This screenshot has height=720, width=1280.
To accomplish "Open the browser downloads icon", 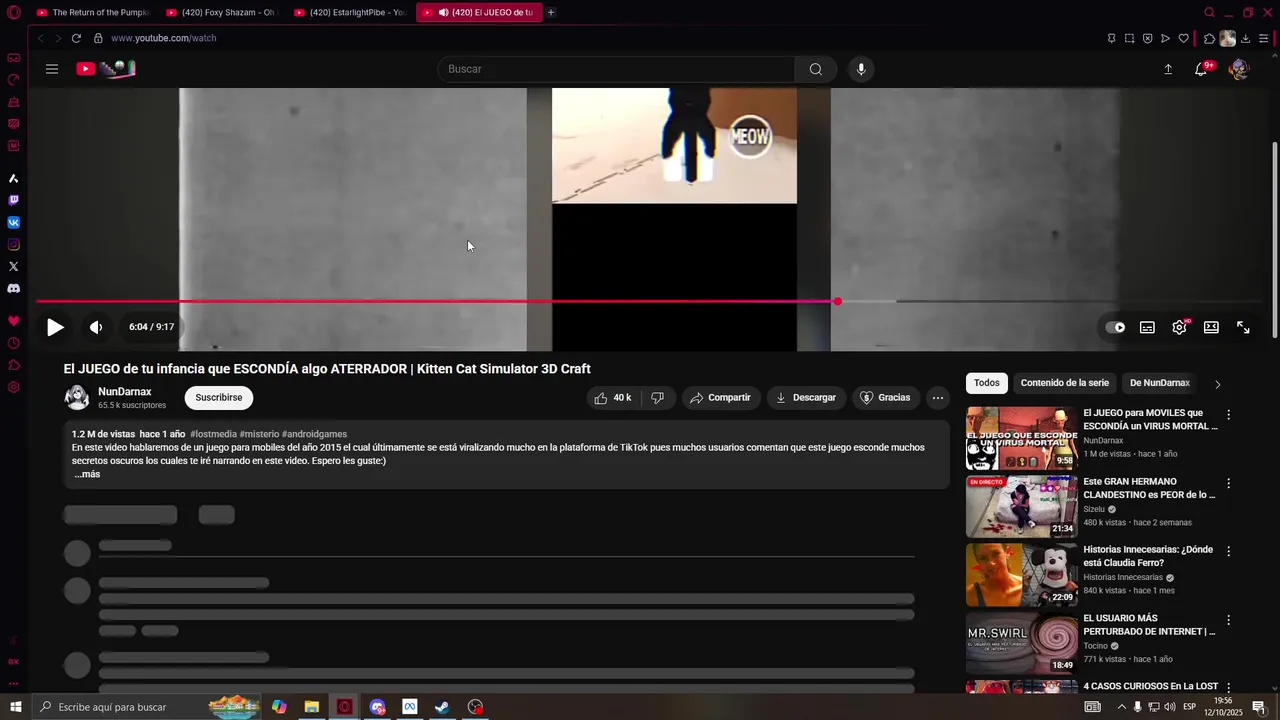I will click(1245, 38).
